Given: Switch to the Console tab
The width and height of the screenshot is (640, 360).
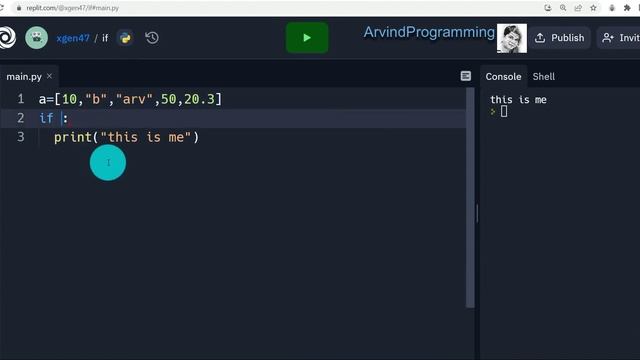Looking at the screenshot, I should click(503, 77).
